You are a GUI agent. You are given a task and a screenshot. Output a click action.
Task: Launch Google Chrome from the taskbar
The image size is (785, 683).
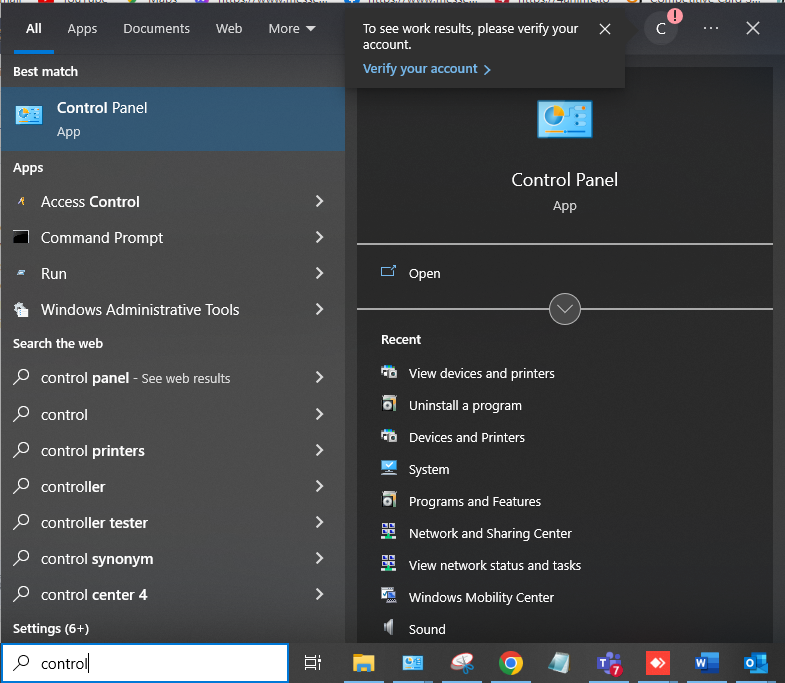[511, 663]
